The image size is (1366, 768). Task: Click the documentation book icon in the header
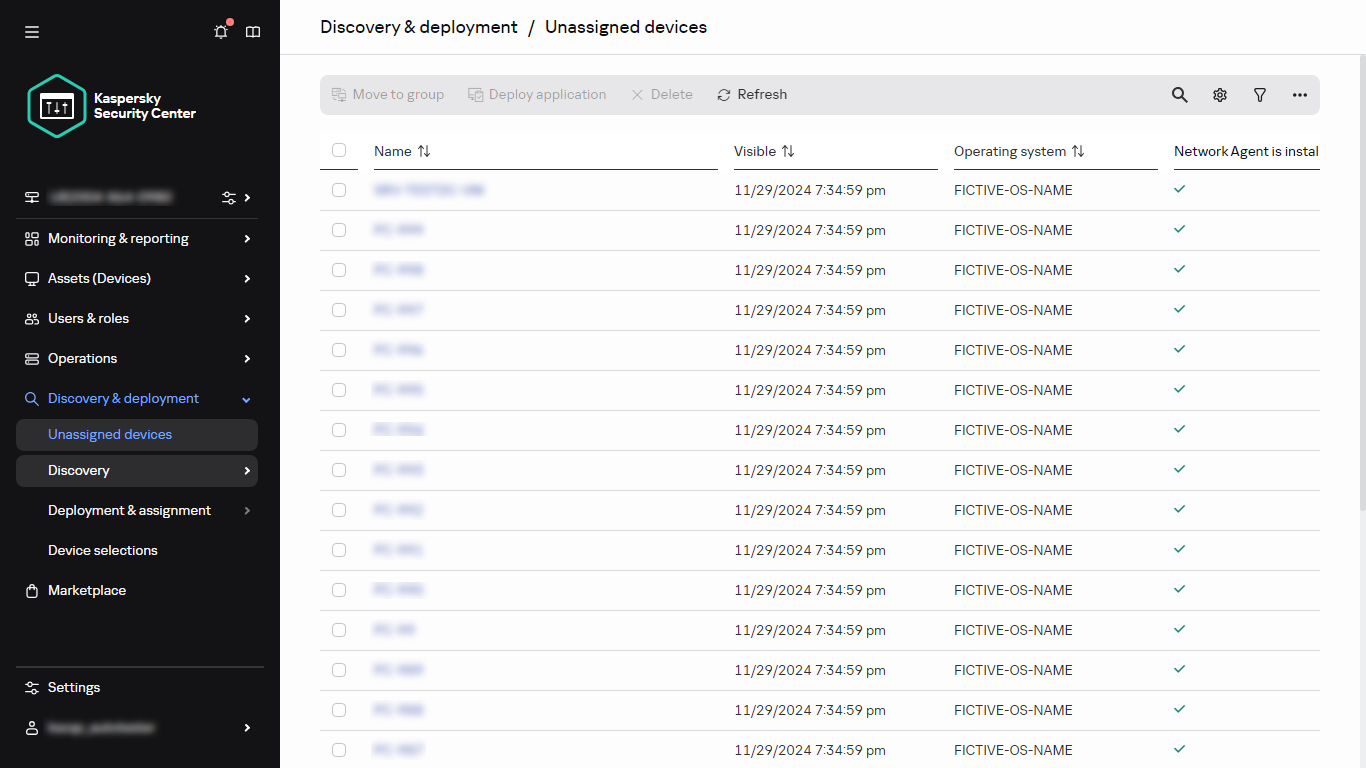[x=252, y=31]
